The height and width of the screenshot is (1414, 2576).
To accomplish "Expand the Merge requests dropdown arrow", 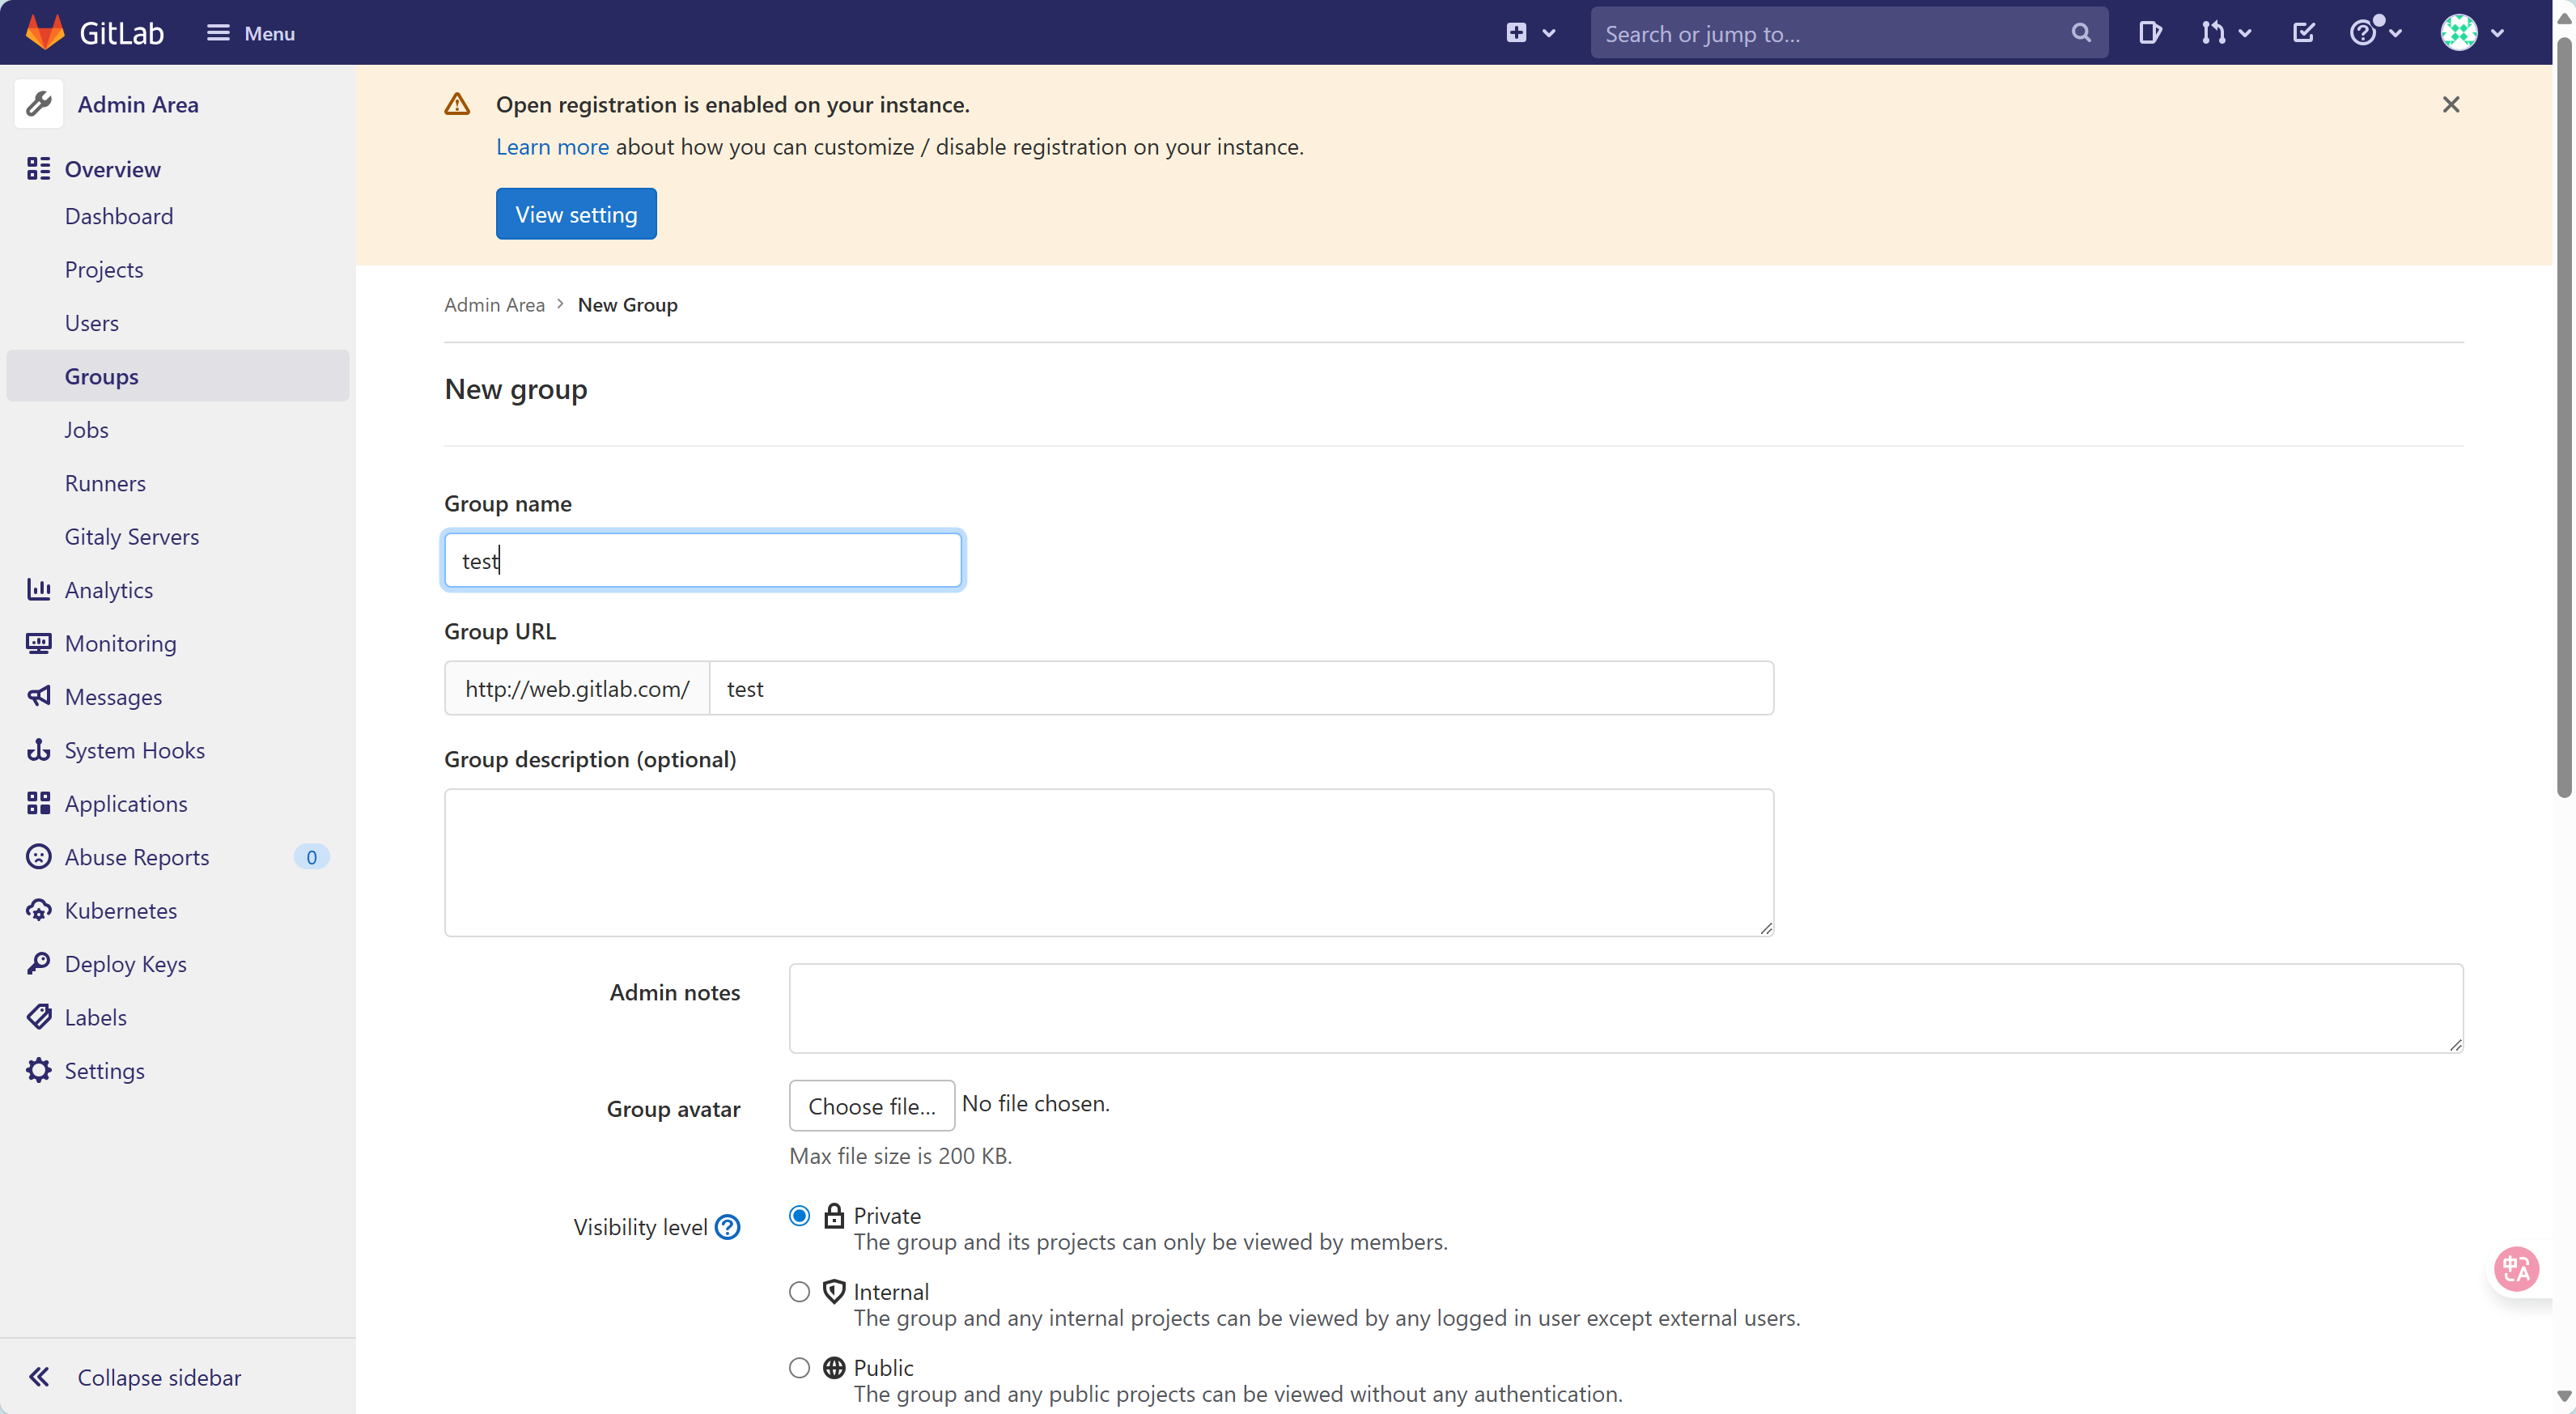I will point(2246,33).
